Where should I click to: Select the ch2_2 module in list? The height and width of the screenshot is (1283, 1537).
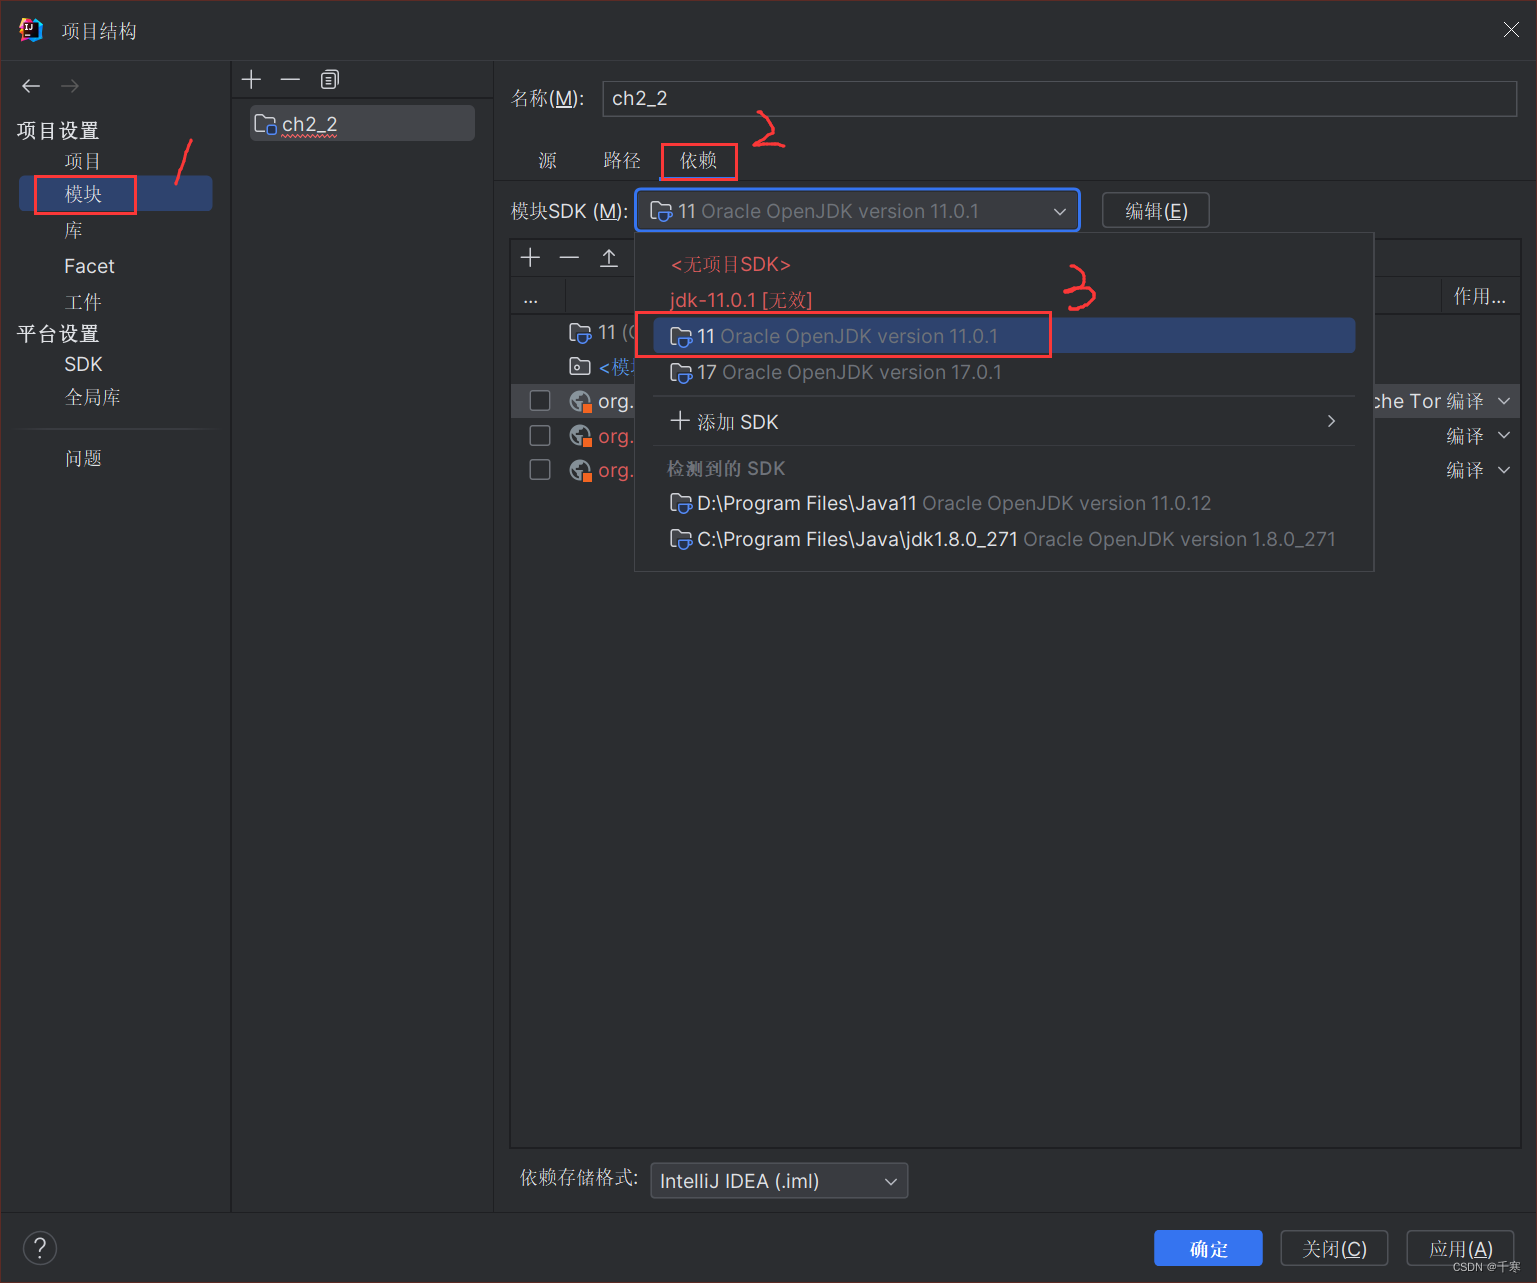(362, 124)
